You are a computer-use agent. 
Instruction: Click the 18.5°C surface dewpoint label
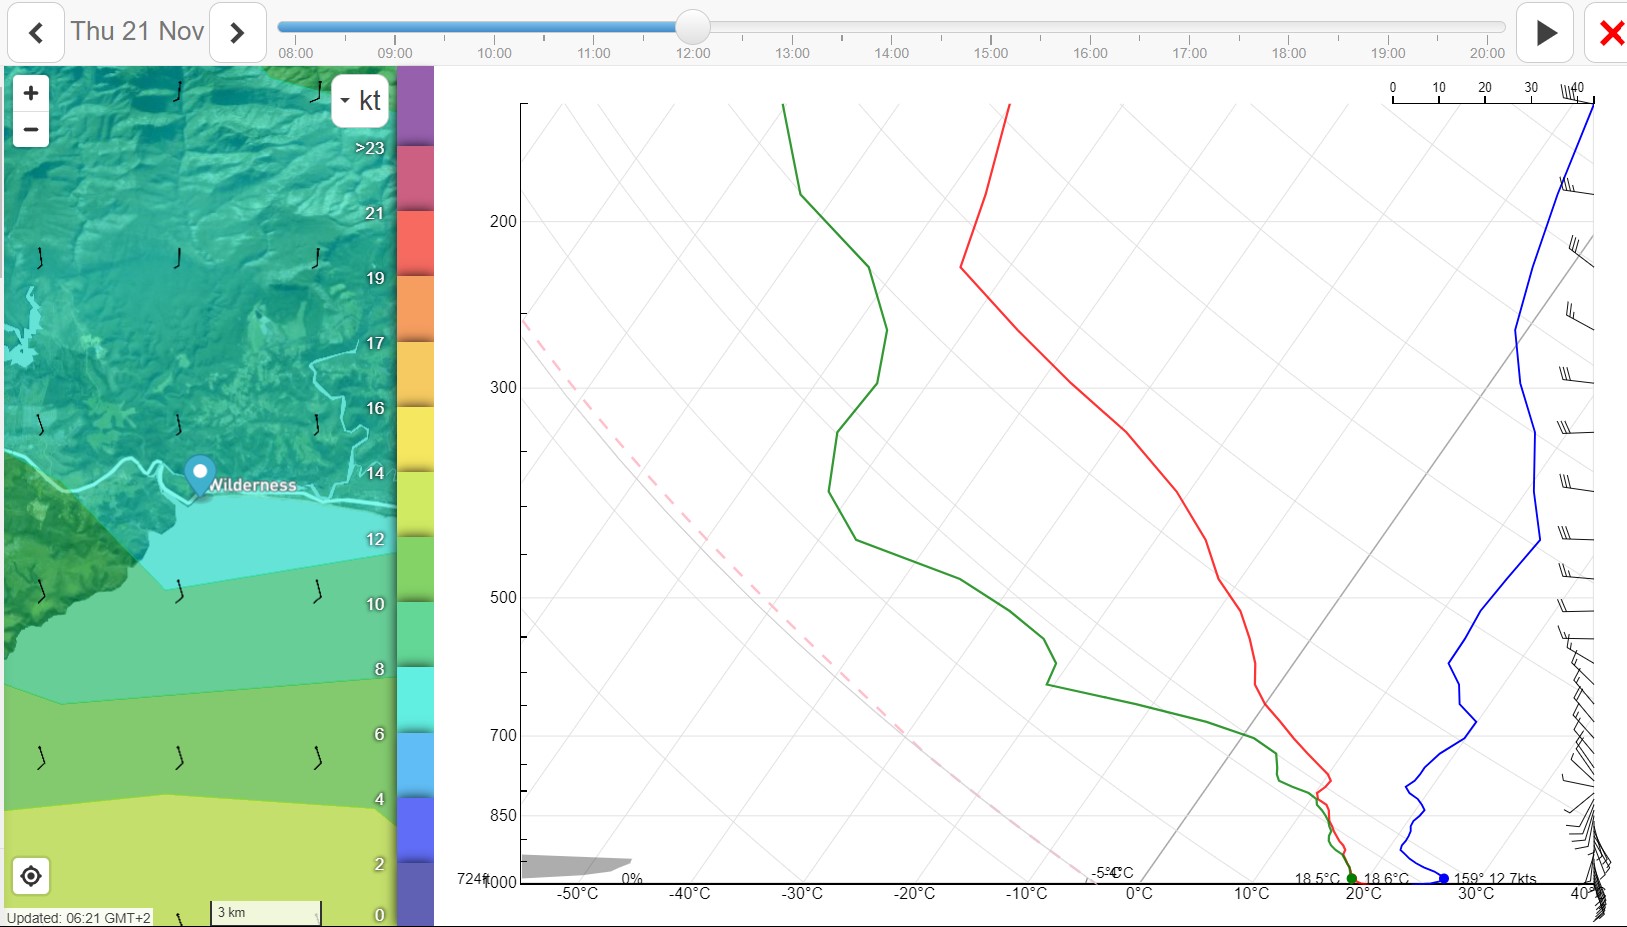[x=1317, y=879]
